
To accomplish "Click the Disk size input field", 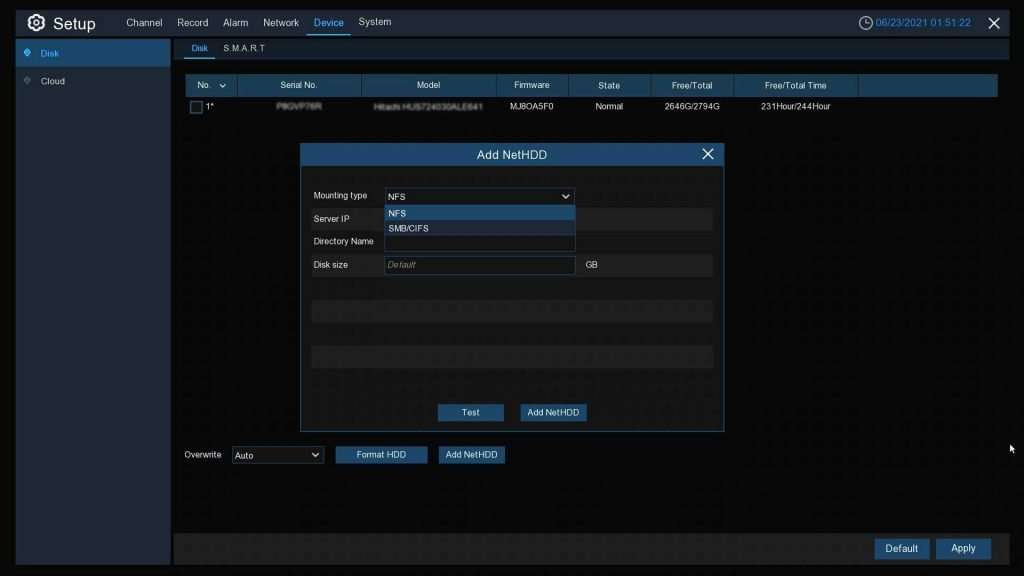I will pyautogui.click(x=479, y=265).
